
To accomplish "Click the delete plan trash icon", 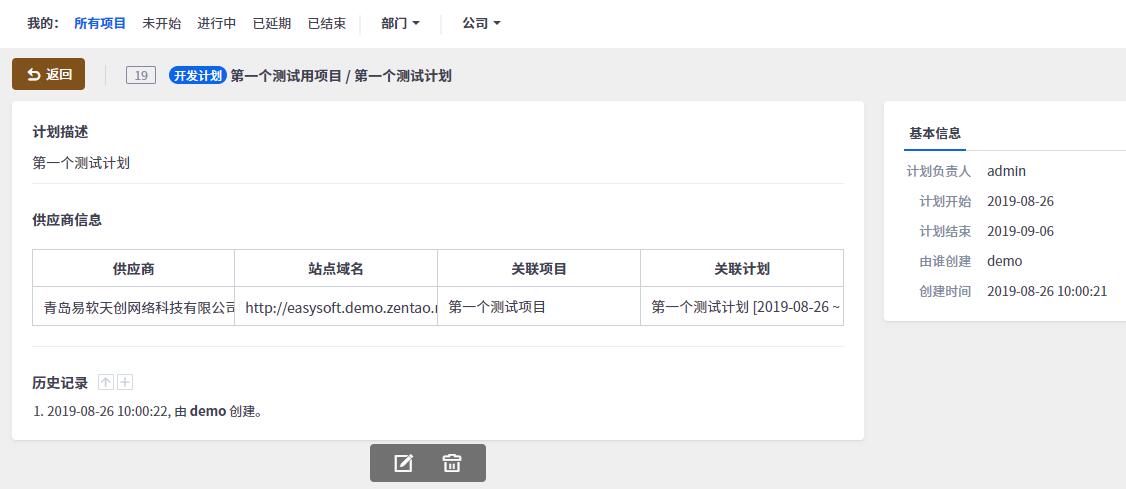I will tap(452, 463).
